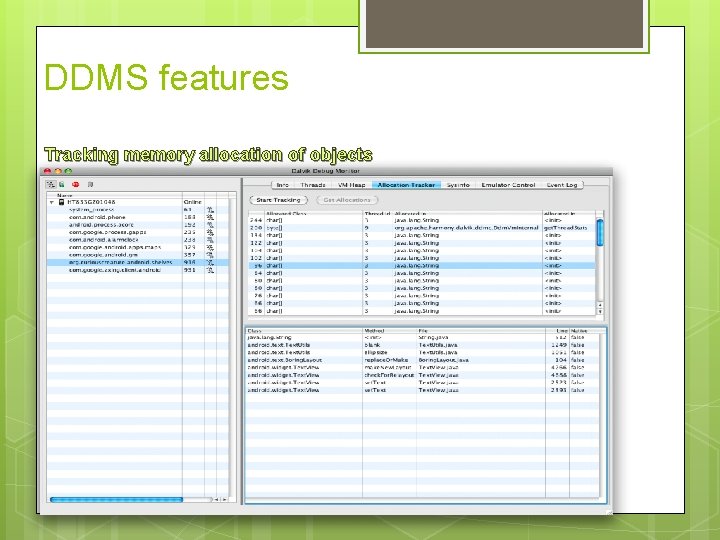Screen dimensions: 720x540
Task: Select the Allocation Tracker tab
Action: tap(406, 185)
